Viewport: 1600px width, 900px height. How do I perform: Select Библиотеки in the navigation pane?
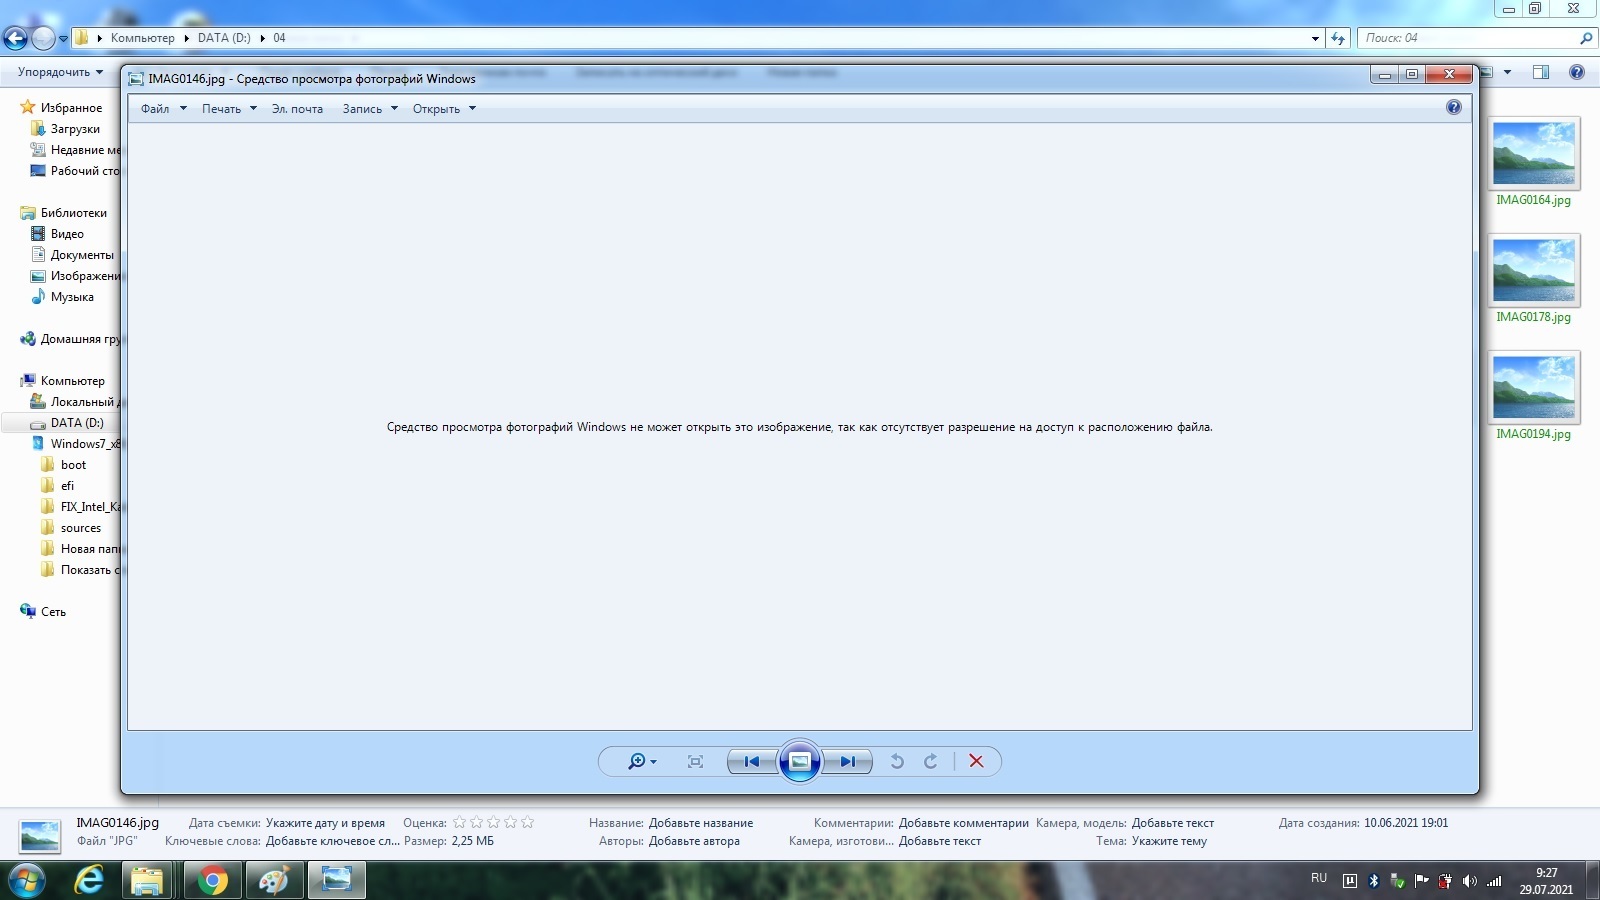[x=73, y=213]
